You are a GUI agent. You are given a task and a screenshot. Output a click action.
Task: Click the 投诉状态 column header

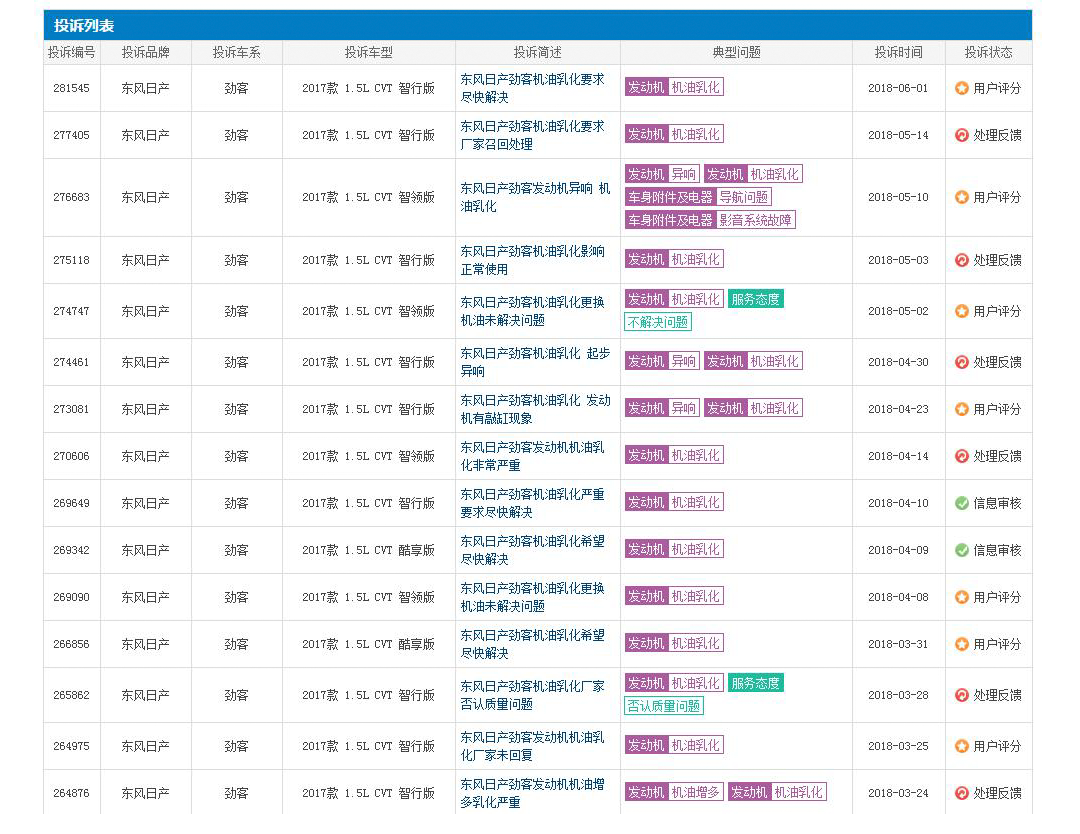coord(988,52)
